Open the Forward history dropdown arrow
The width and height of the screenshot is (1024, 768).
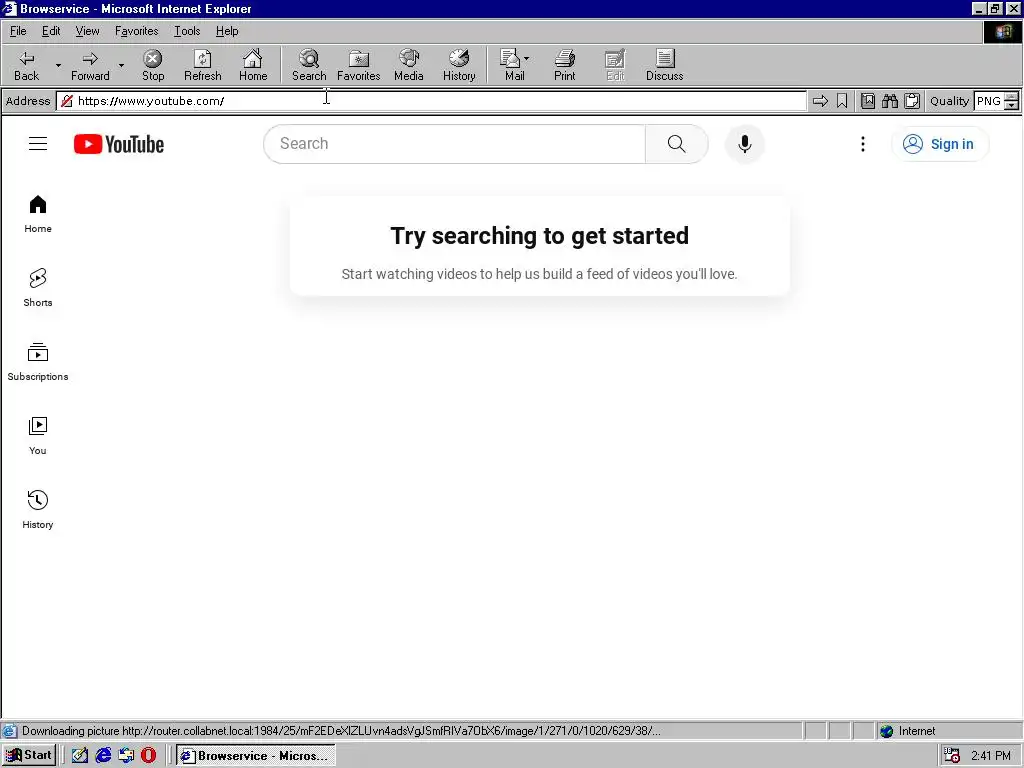[121, 65]
